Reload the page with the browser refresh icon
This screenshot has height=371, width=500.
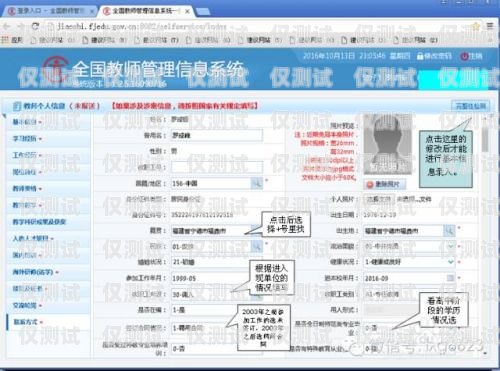coord(35,26)
